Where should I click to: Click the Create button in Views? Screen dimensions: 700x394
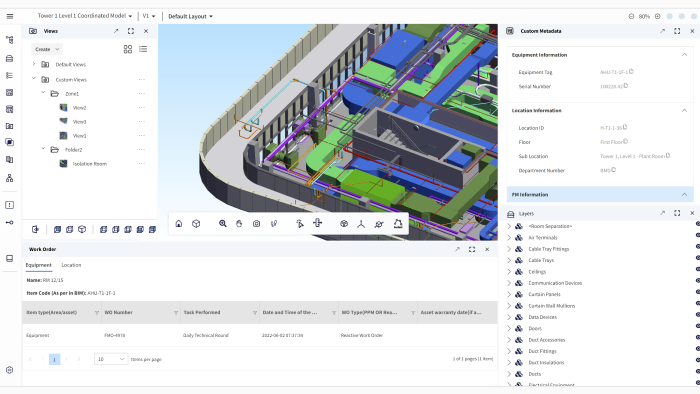click(46, 49)
